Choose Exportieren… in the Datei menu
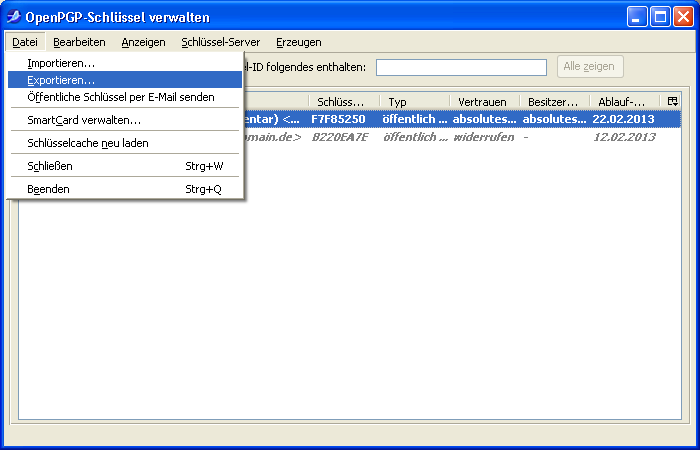Screen dimensions: 700x450 [61, 80]
